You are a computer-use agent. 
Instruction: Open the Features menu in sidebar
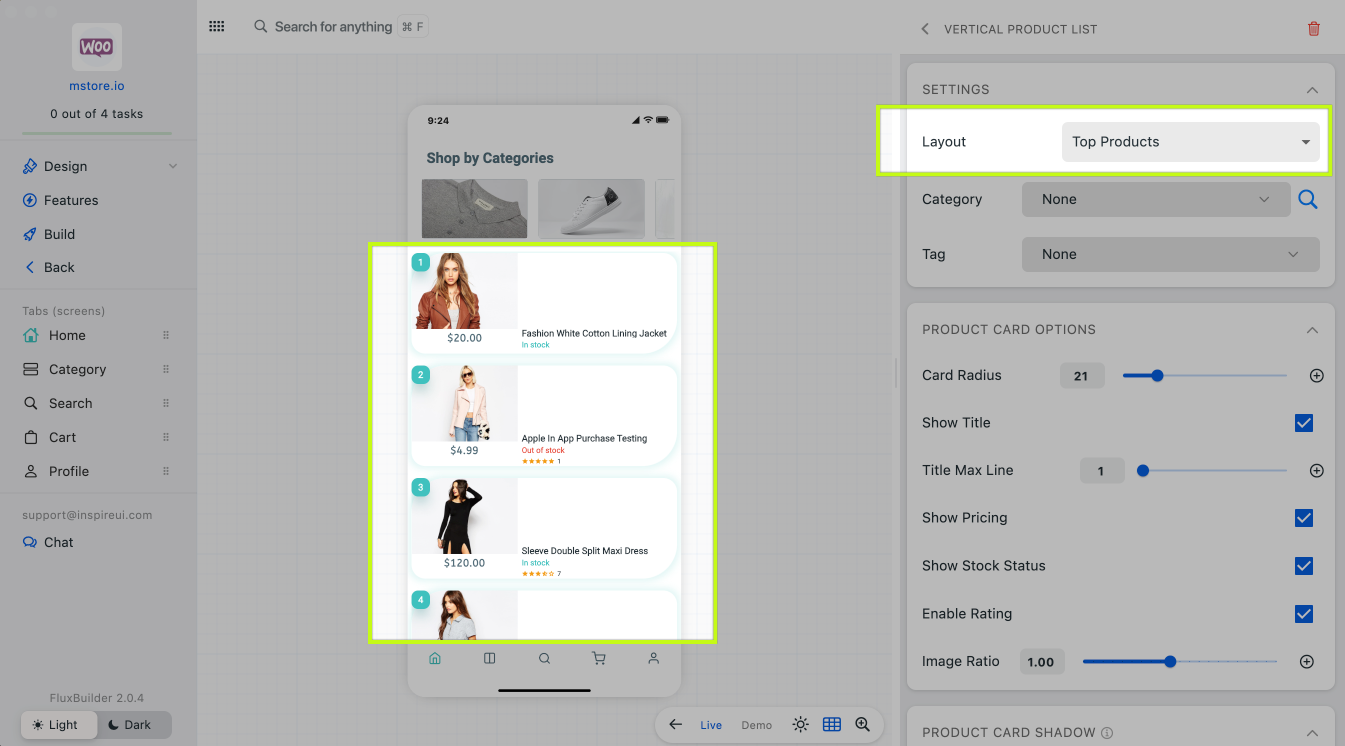pos(71,201)
